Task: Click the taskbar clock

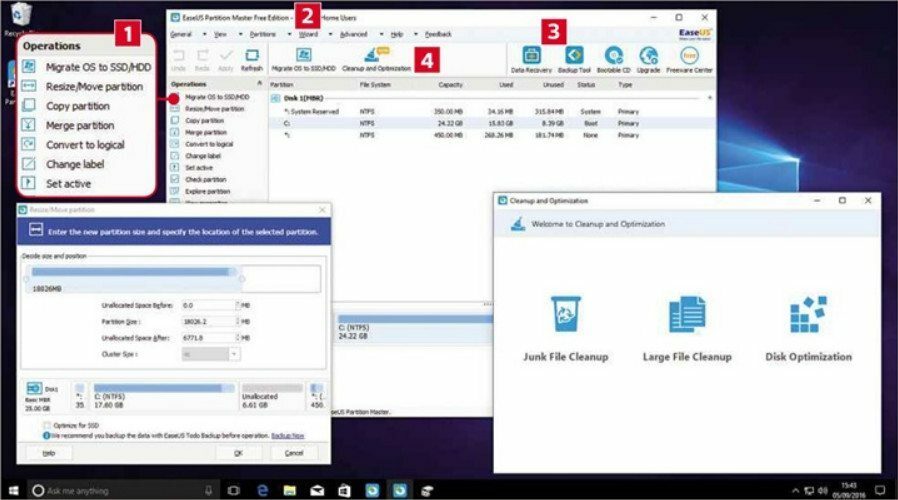Action: click(x=849, y=490)
